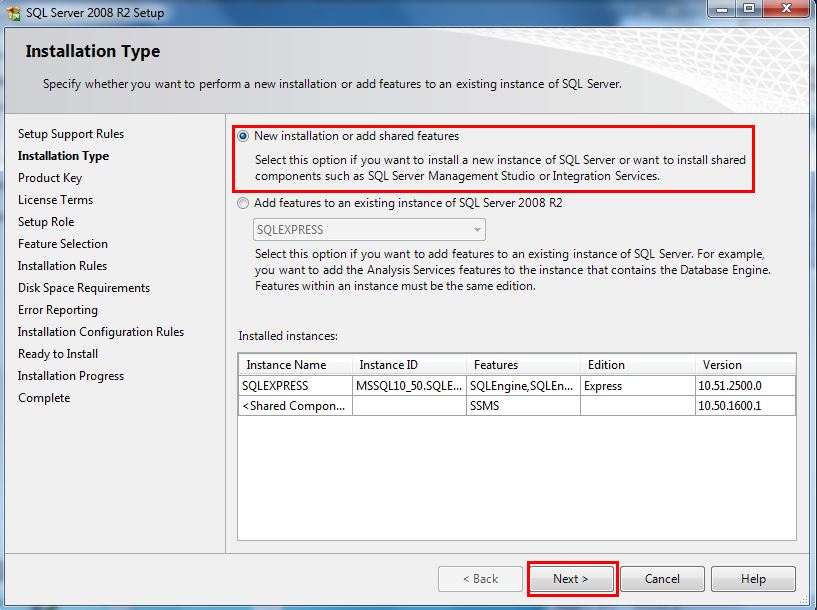Select Feature Selection step in sidebar
This screenshot has height=610, width=817.
click(x=63, y=244)
